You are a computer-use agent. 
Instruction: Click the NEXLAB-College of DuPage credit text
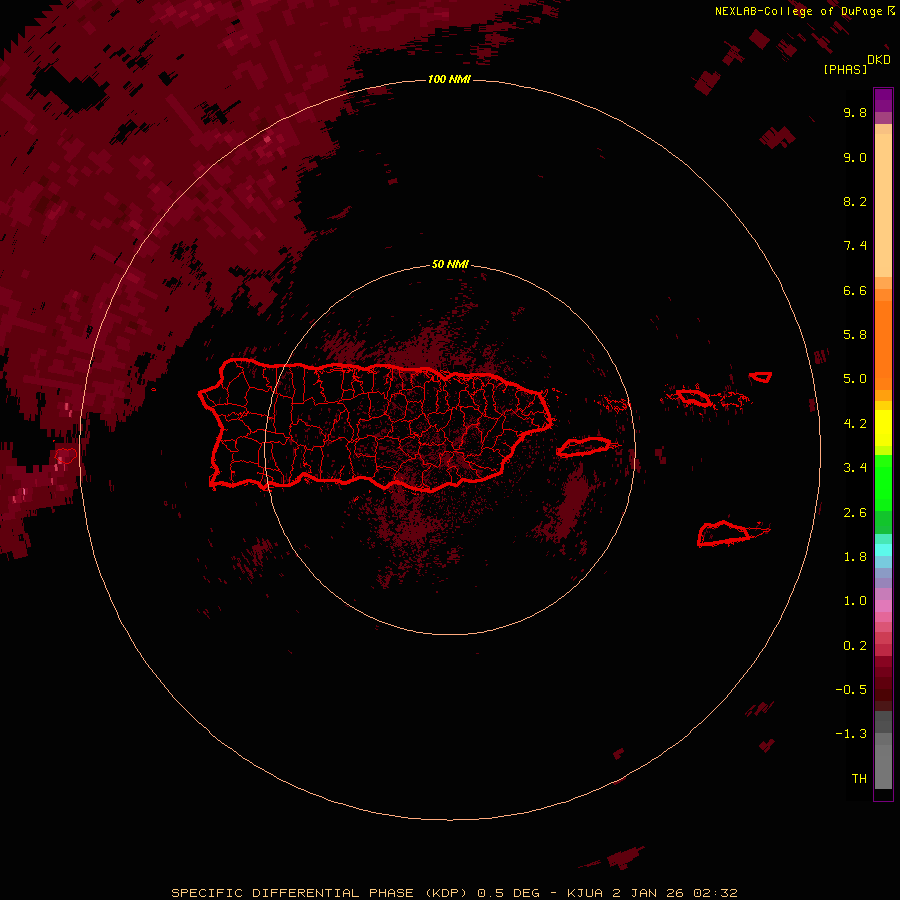point(798,11)
